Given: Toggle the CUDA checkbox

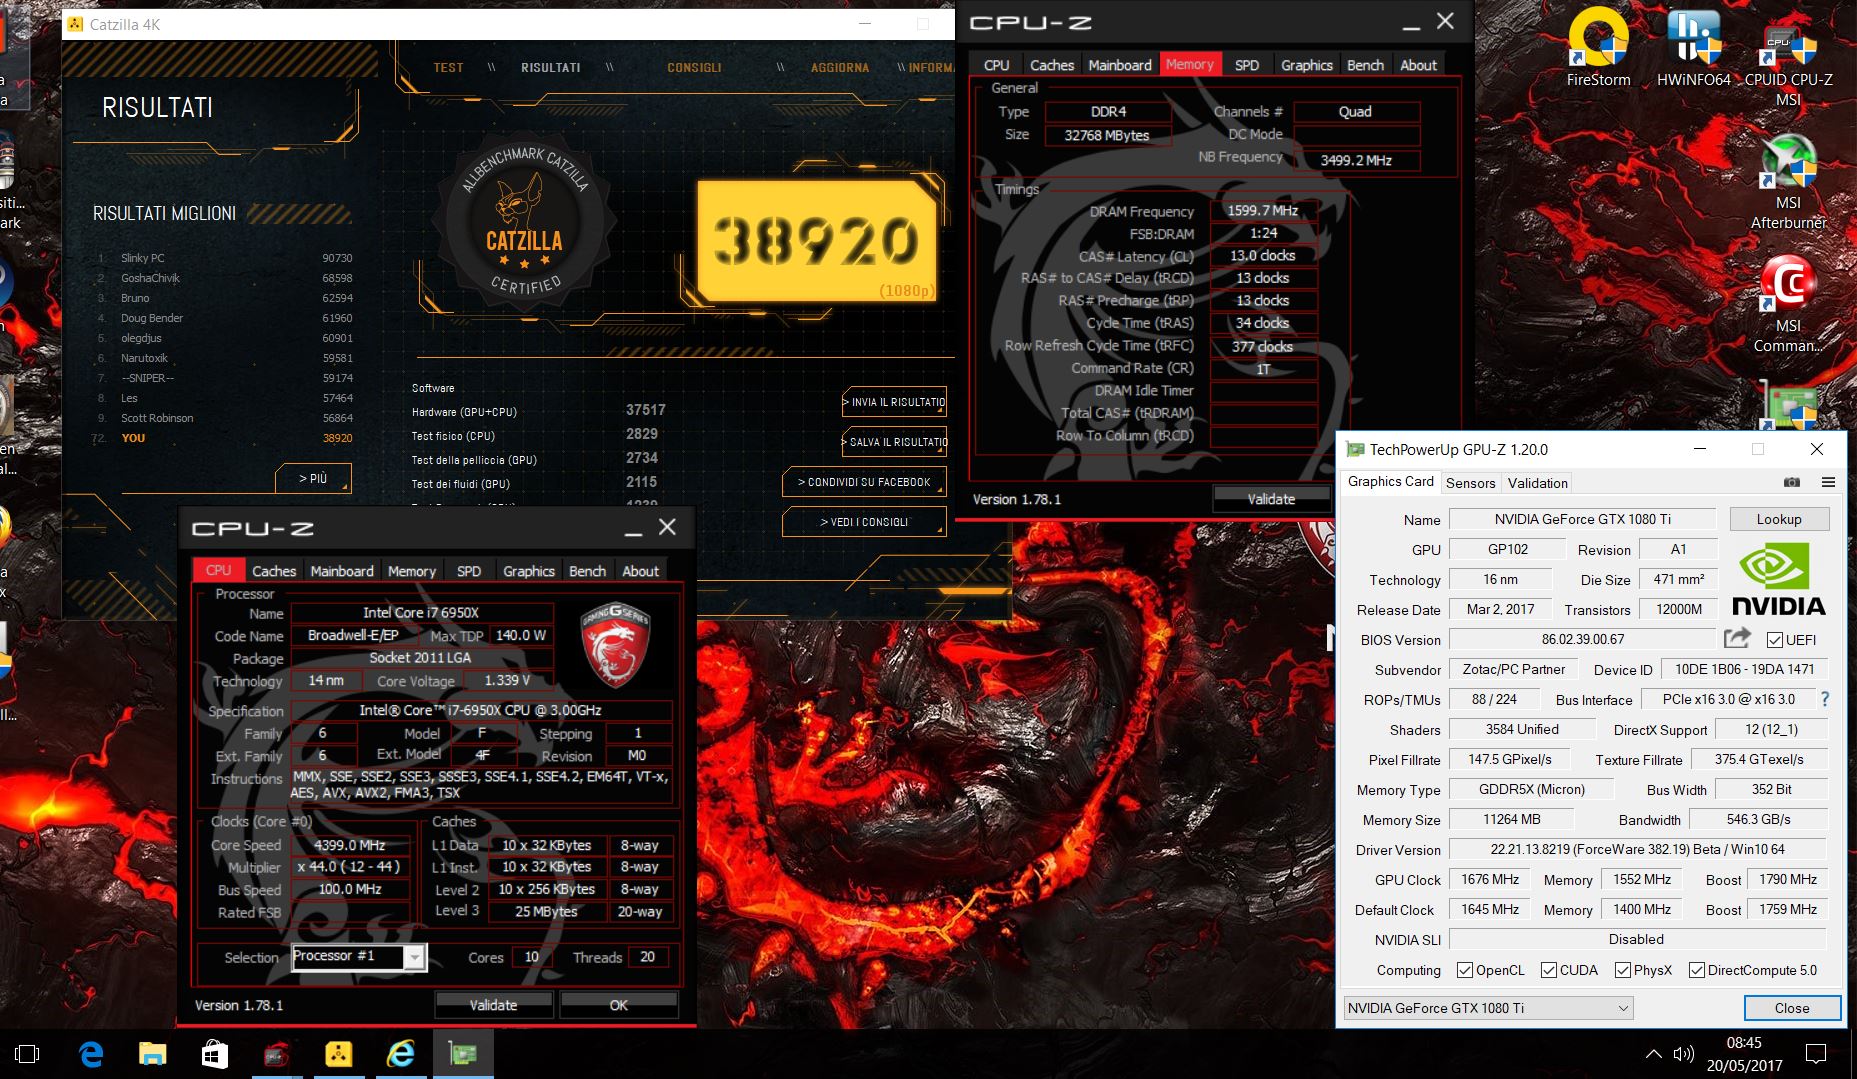Looking at the screenshot, I should click(1549, 970).
